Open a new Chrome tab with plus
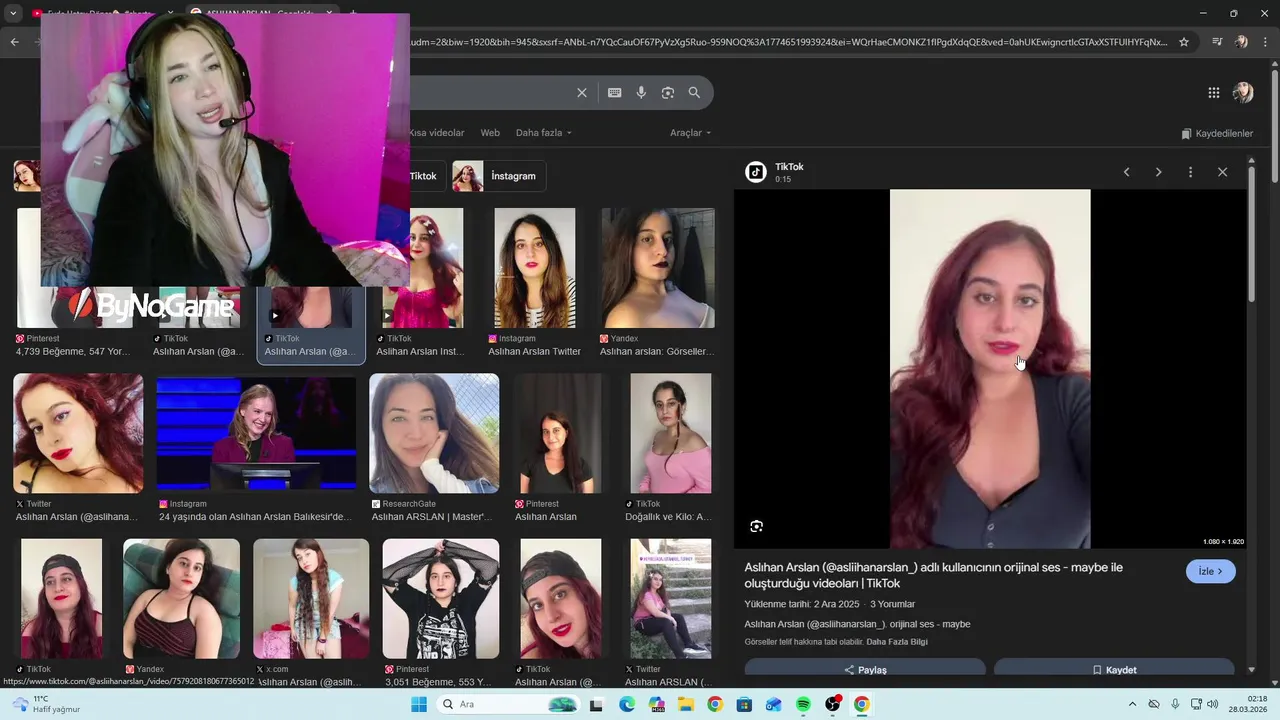 pyautogui.click(x=352, y=13)
